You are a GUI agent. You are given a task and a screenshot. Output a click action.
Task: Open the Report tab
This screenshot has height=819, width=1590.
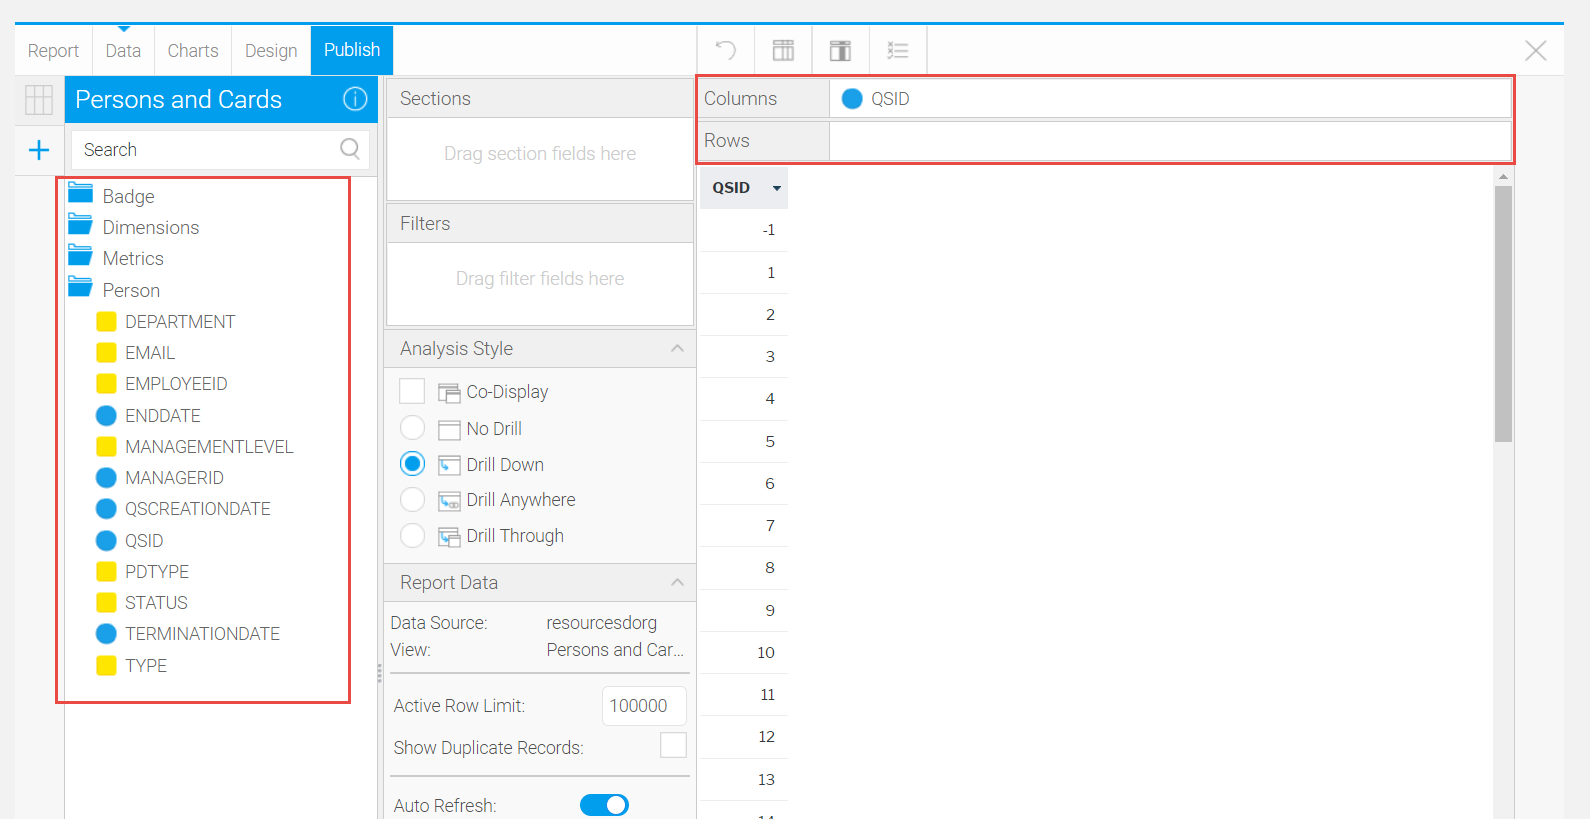[53, 50]
